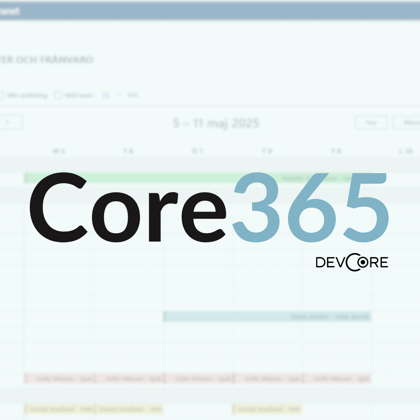Click the Friday 9 column header
This screenshot has width=420, height=420.
tap(337, 151)
